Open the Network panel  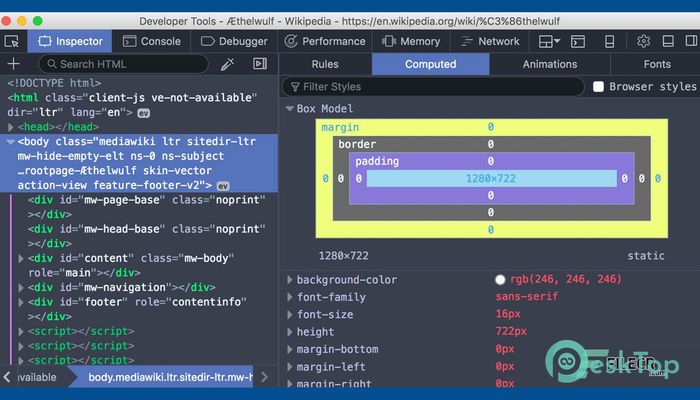(490, 42)
